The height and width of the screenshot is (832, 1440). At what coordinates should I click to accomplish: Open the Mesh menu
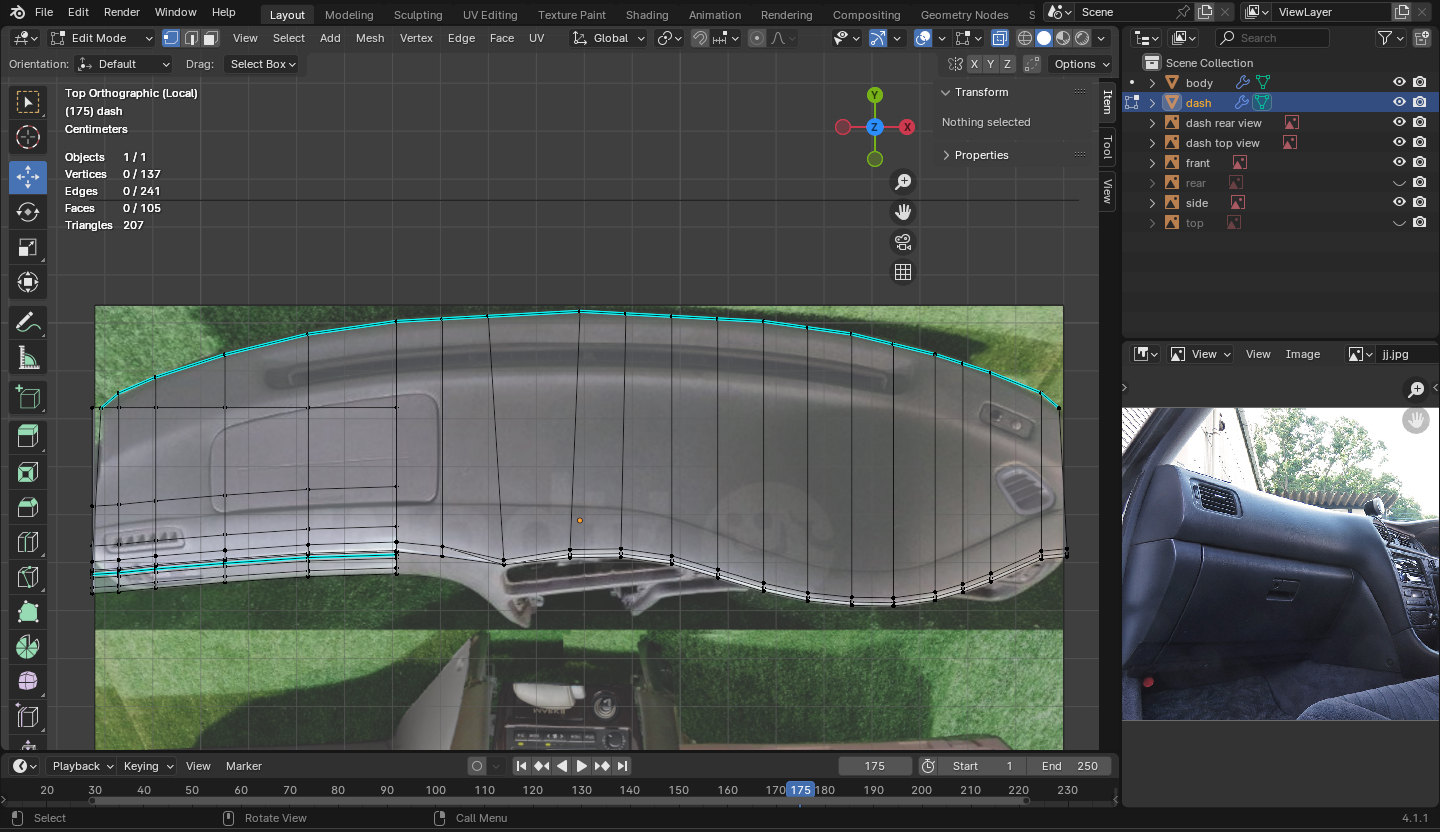click(x=369, y=38)
